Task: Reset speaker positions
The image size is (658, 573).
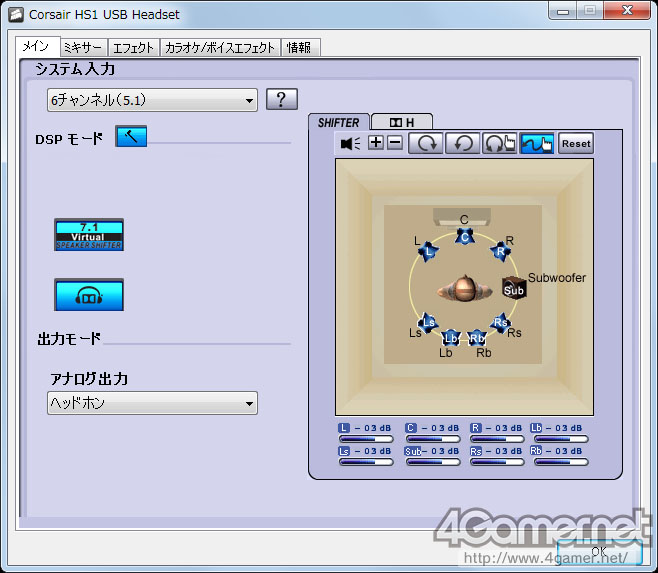Action: 576,144
